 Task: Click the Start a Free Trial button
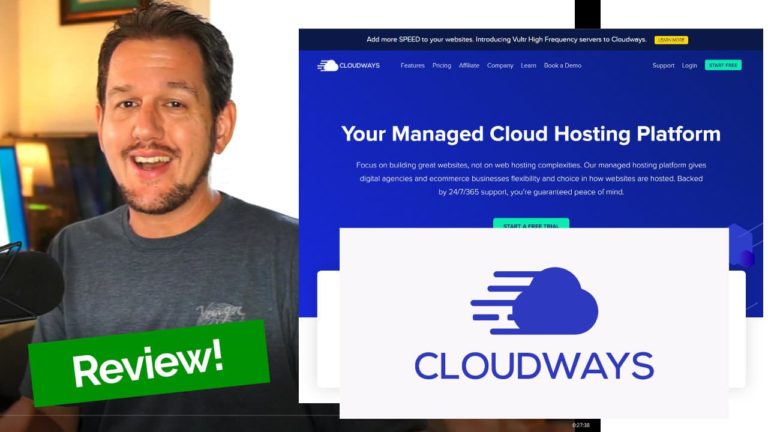tap(531, 223)
